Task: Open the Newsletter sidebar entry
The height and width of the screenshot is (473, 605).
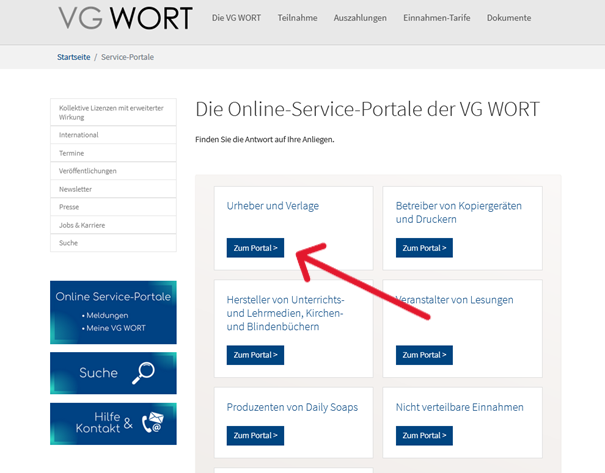Action: (113, 189)
